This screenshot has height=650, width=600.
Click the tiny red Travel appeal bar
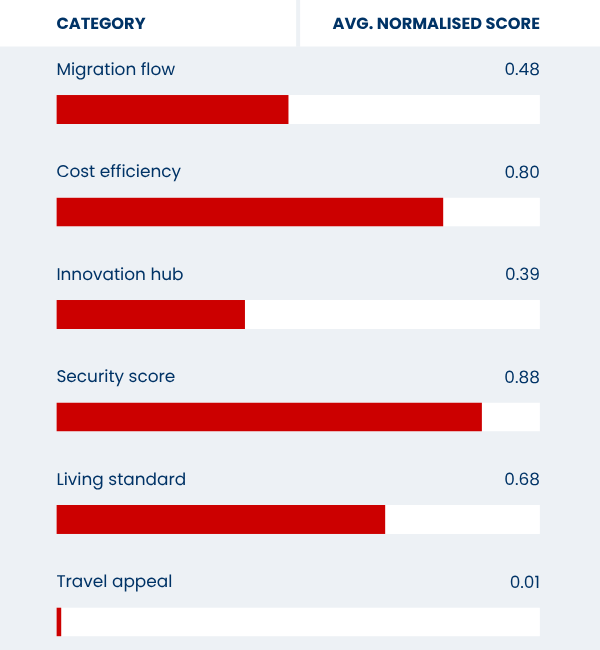(x=59, y=622)
